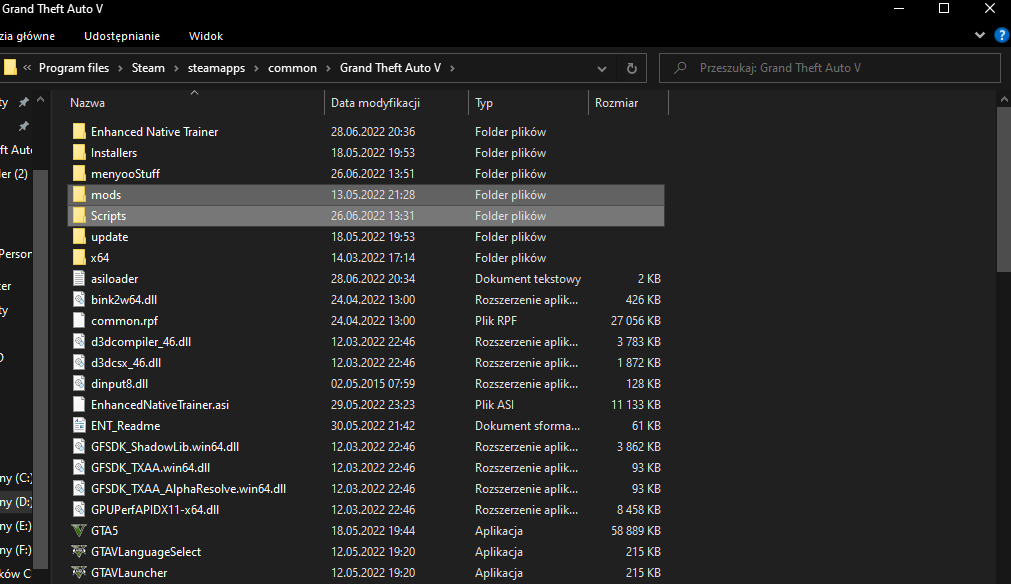This screenshot has height=584, width=1011.
Task: Navigate to common in the path
Action: [292, 68]
